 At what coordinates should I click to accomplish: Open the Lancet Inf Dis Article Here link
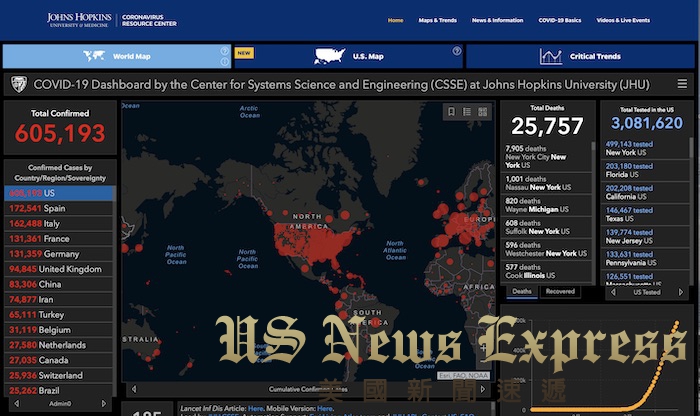click(255, 408)
